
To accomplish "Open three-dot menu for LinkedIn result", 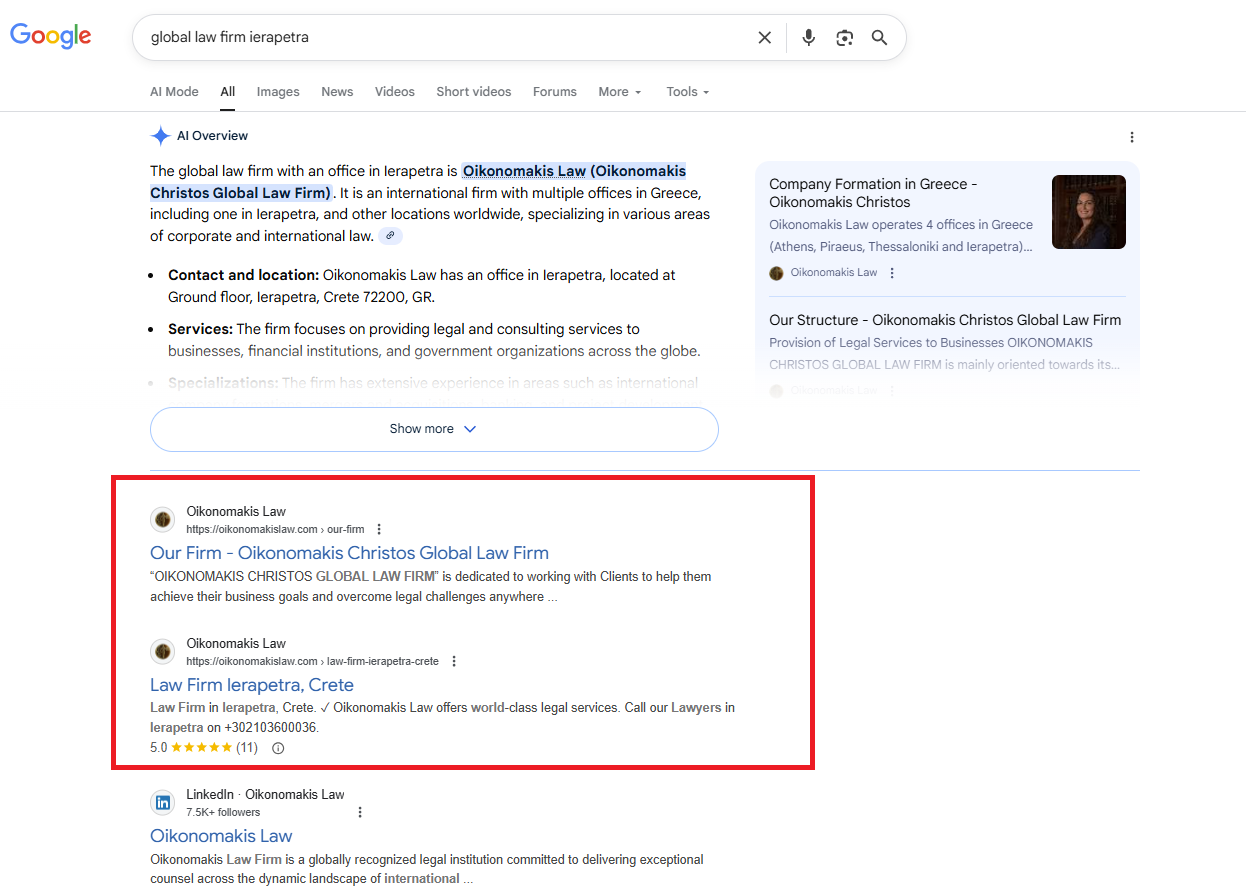I will pyautogui.click(x=360, y=812).
